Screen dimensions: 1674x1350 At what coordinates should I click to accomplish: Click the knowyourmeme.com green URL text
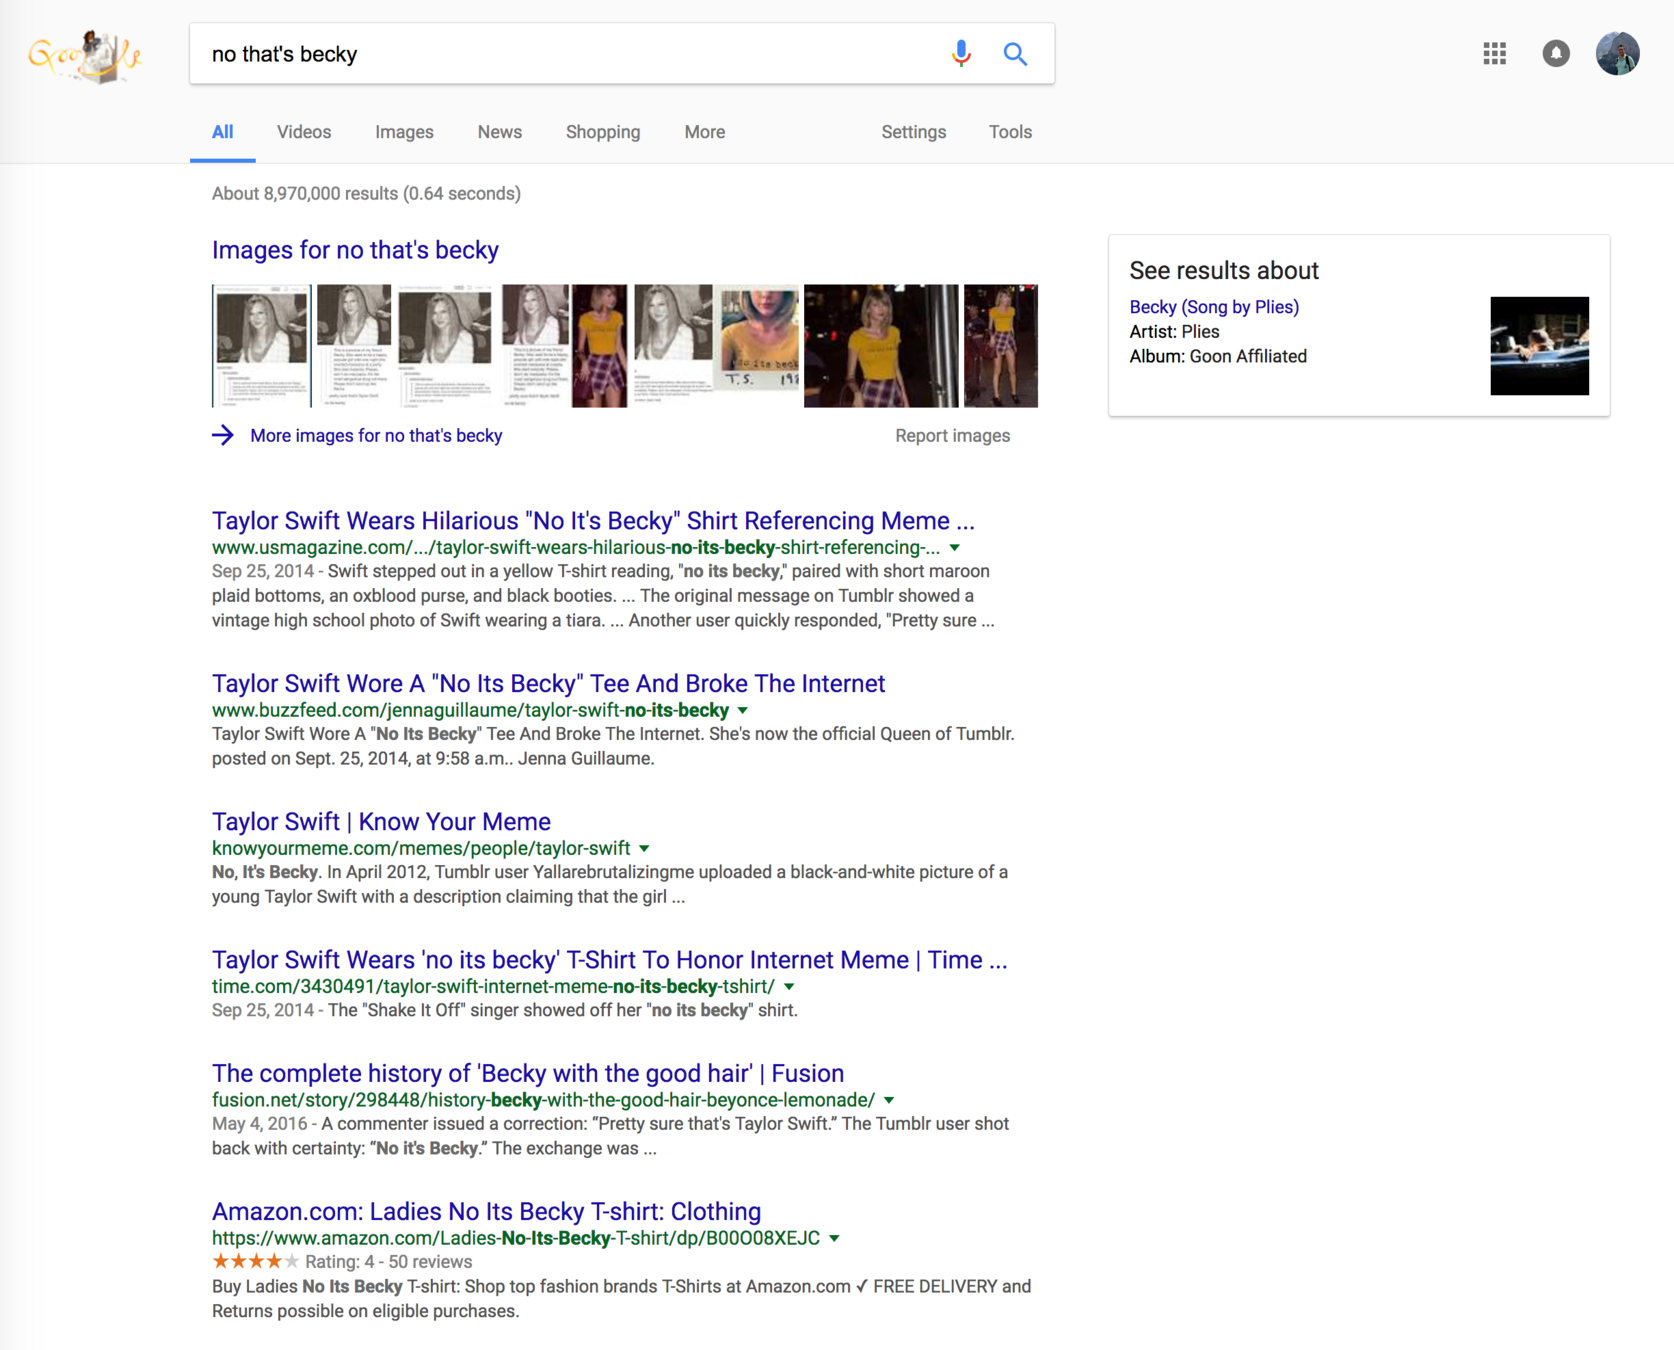(x=421, y=849)
